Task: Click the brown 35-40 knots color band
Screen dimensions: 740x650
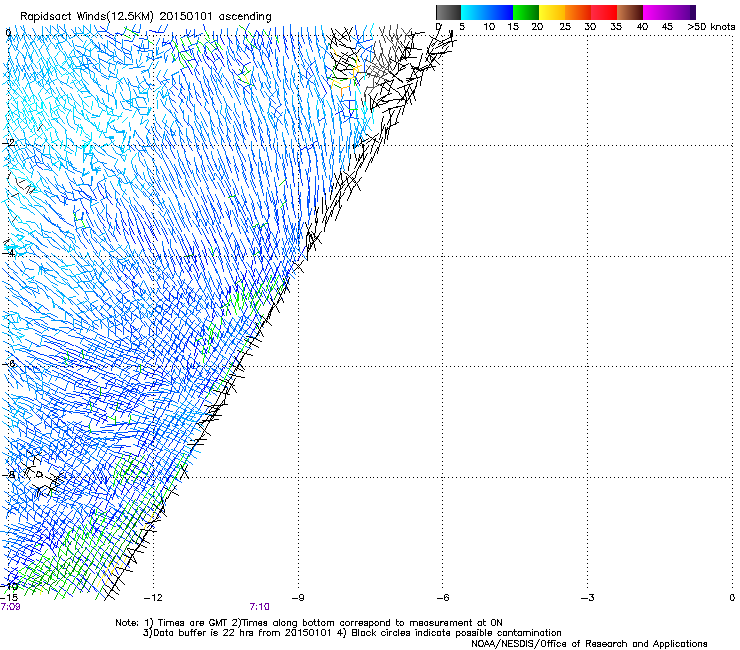Action: [x=630, y=12]
